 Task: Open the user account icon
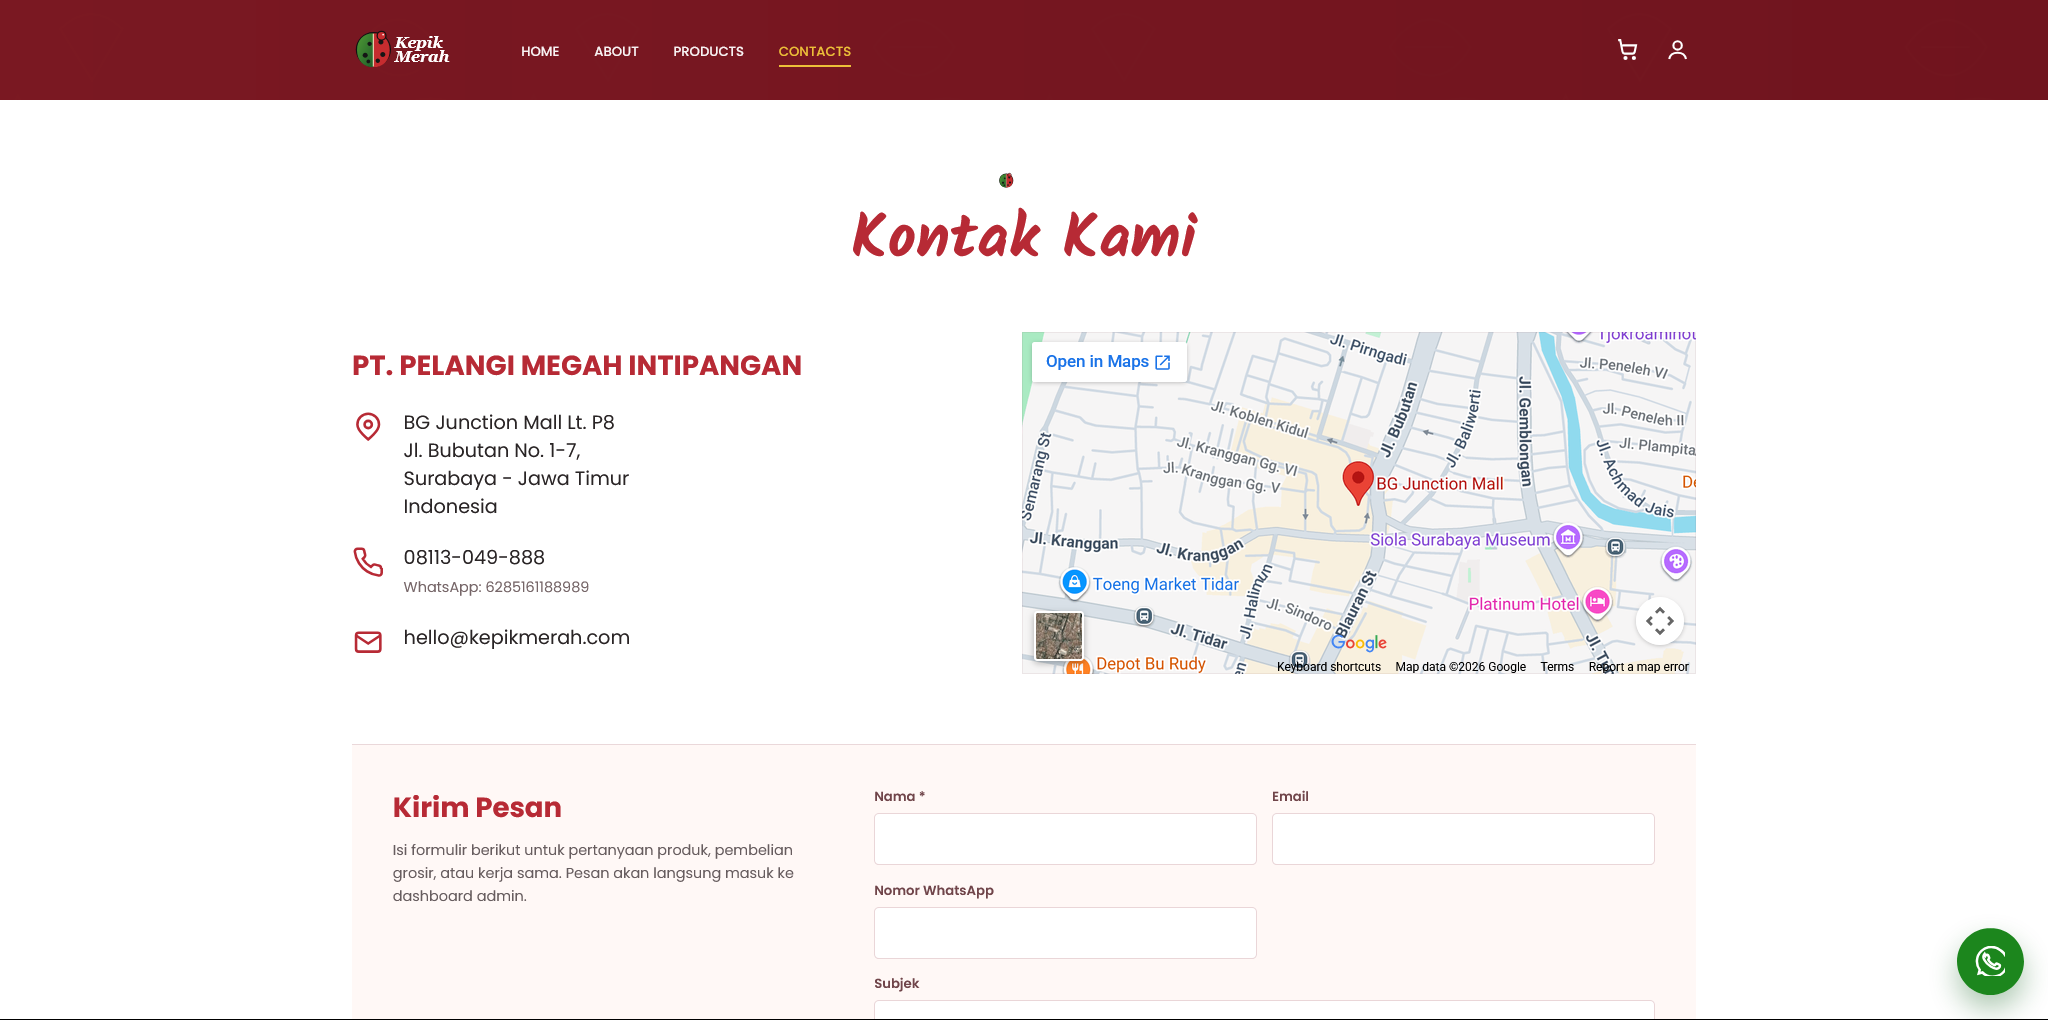pos(1677,50)
